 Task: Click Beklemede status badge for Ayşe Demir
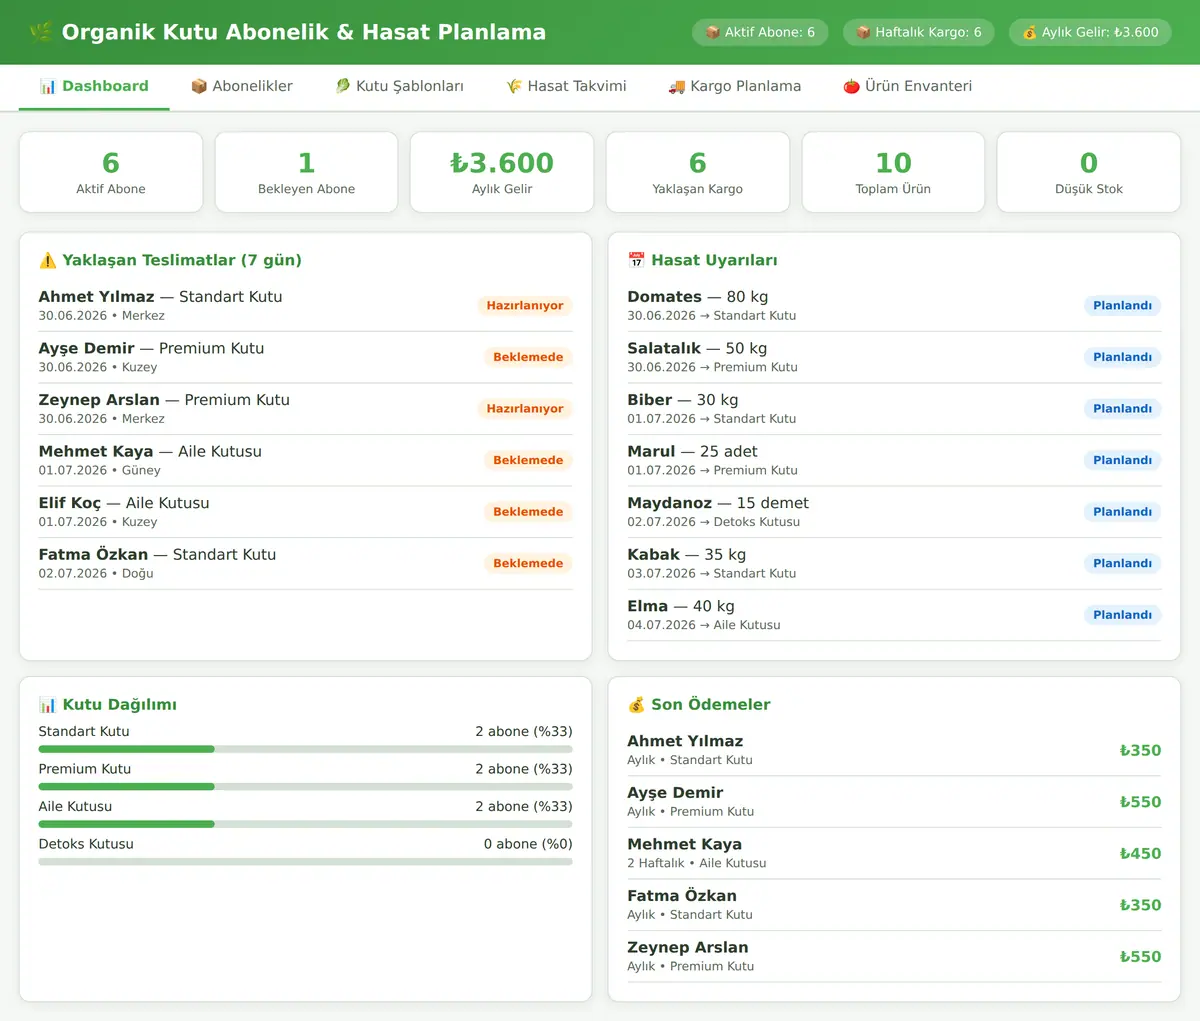(528, 357)
